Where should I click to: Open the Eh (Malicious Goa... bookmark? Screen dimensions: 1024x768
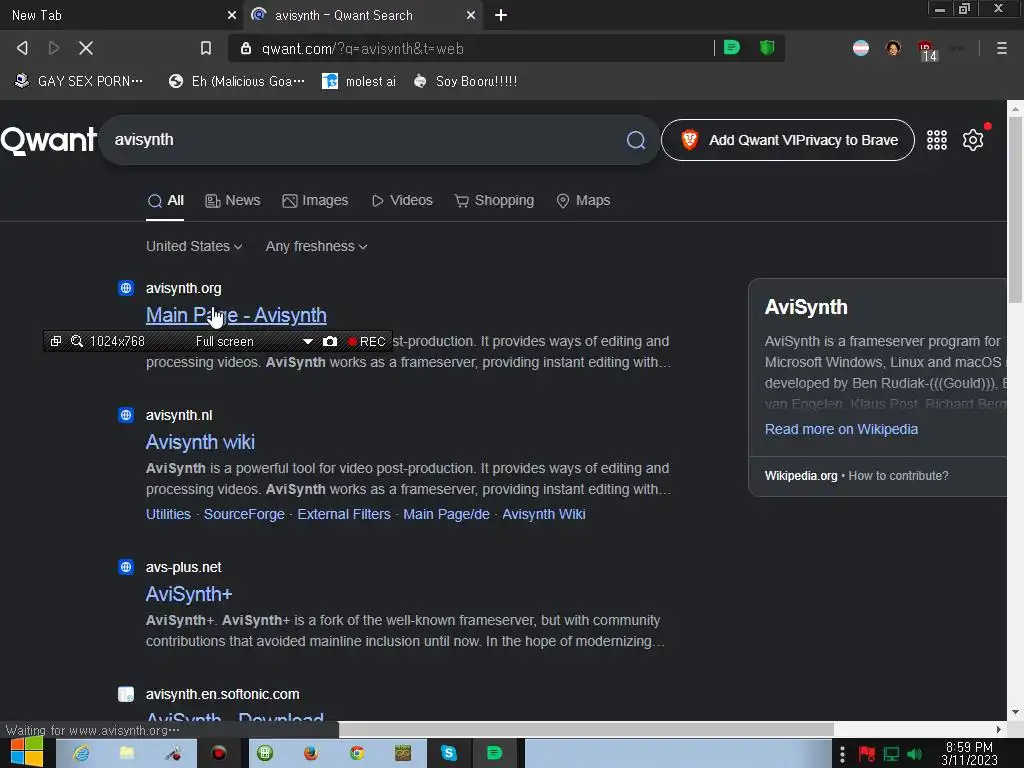(x=237, y=81)
